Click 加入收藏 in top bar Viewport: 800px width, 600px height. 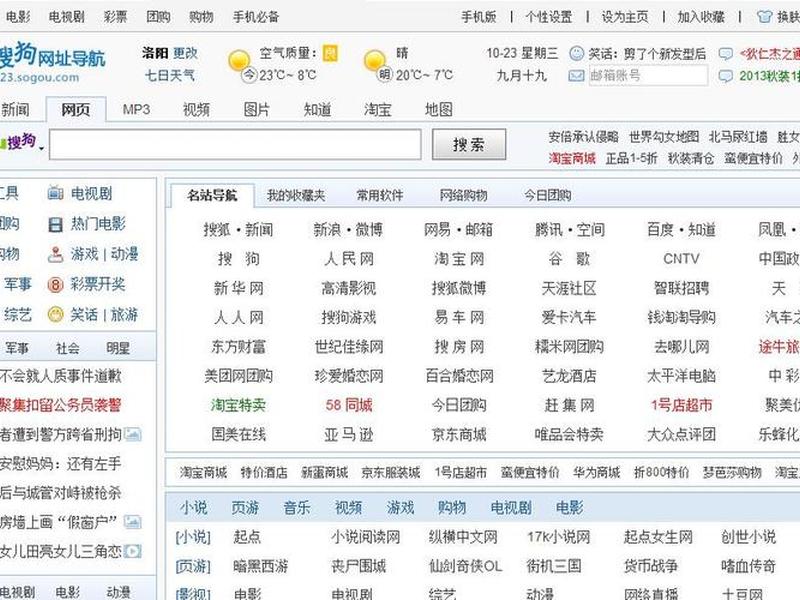701,17
